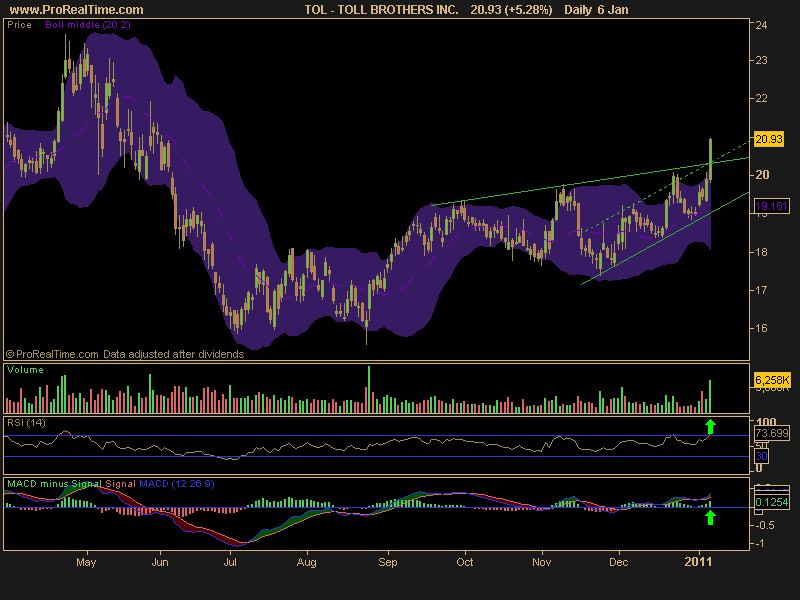Click the 18 price axis label

(x=761, y=252)
